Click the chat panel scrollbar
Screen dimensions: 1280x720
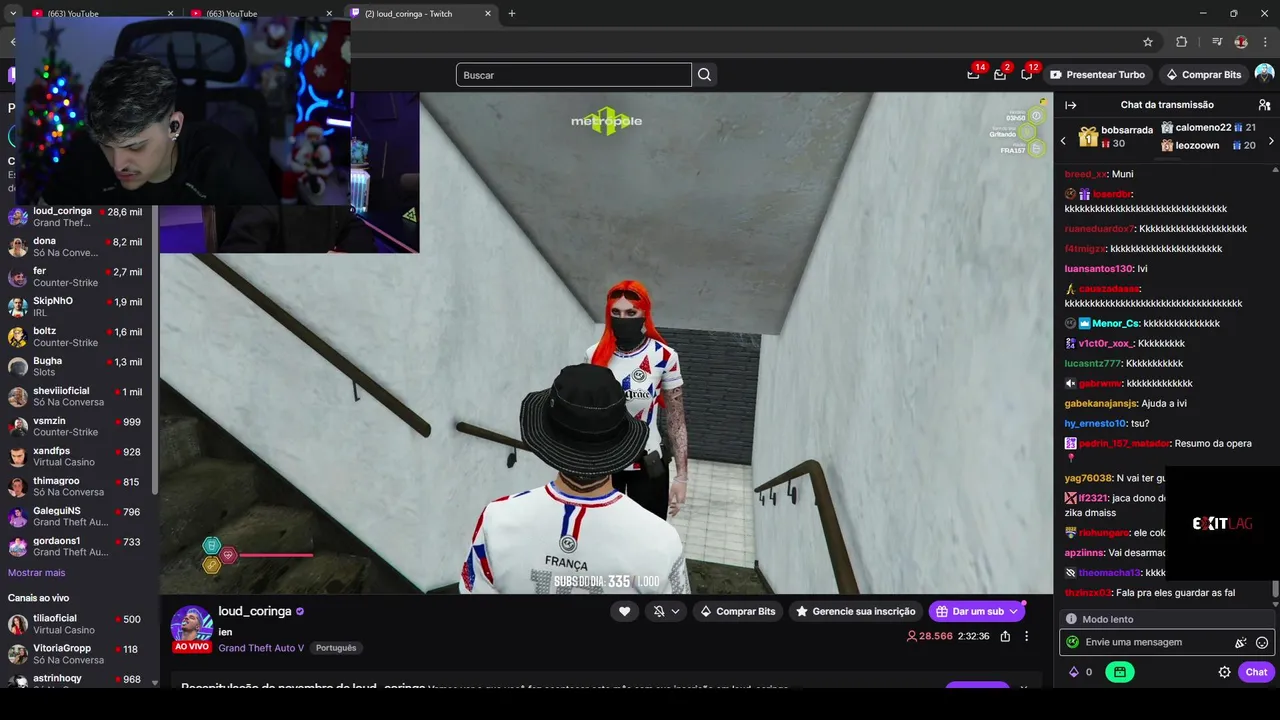coord(1274,590)
